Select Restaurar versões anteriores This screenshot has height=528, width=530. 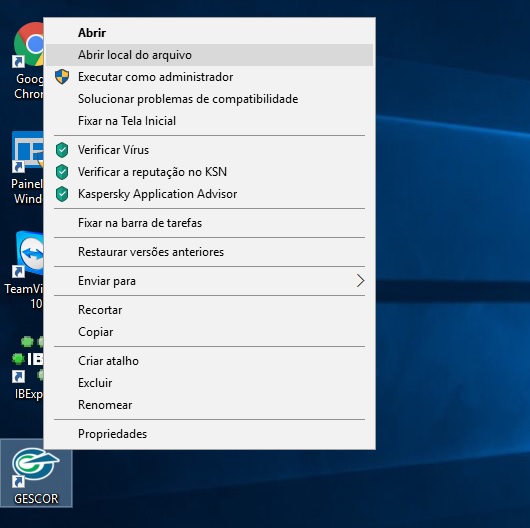pyautogui.click(x=209, y=252)
